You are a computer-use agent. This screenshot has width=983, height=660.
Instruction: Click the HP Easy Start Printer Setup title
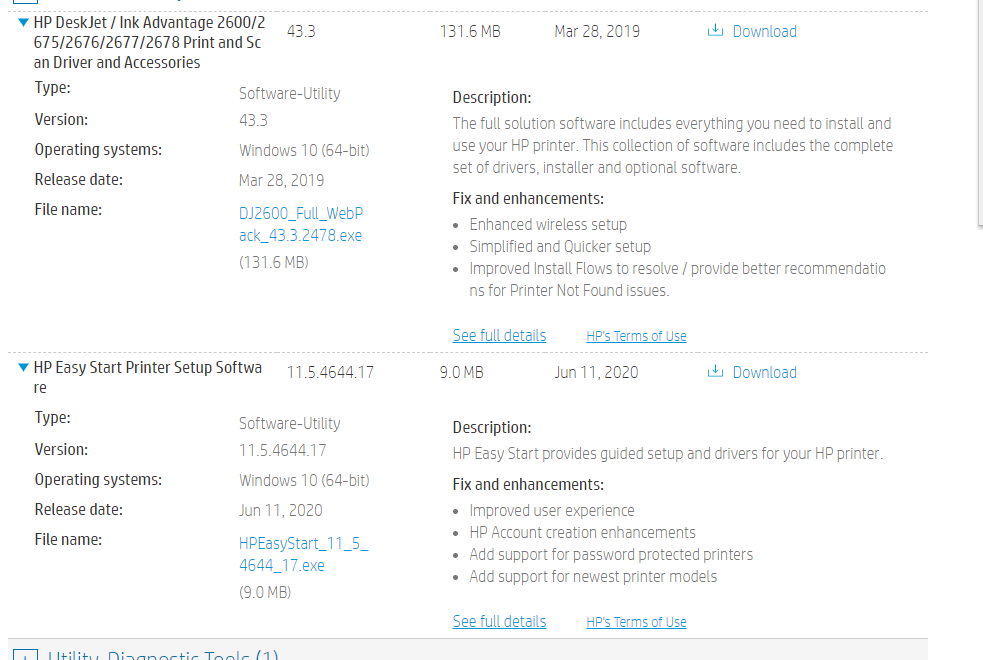[147, 368]
